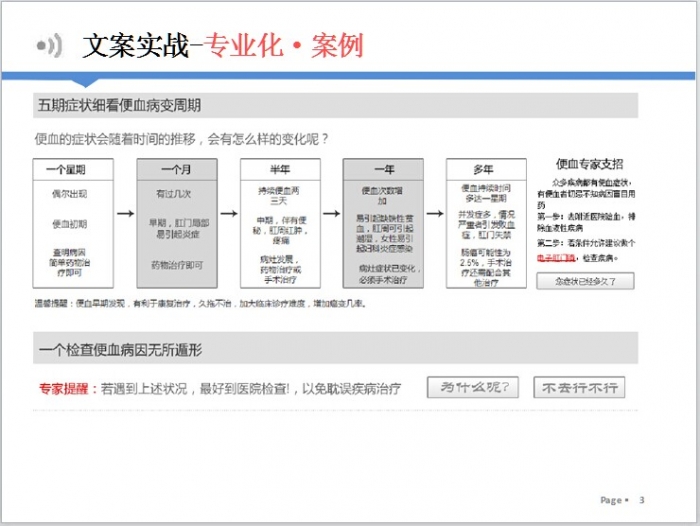Click the arrow between 一年 and 多年
Viewport: 700px width, 526px height.
click(x=434, y=213)
